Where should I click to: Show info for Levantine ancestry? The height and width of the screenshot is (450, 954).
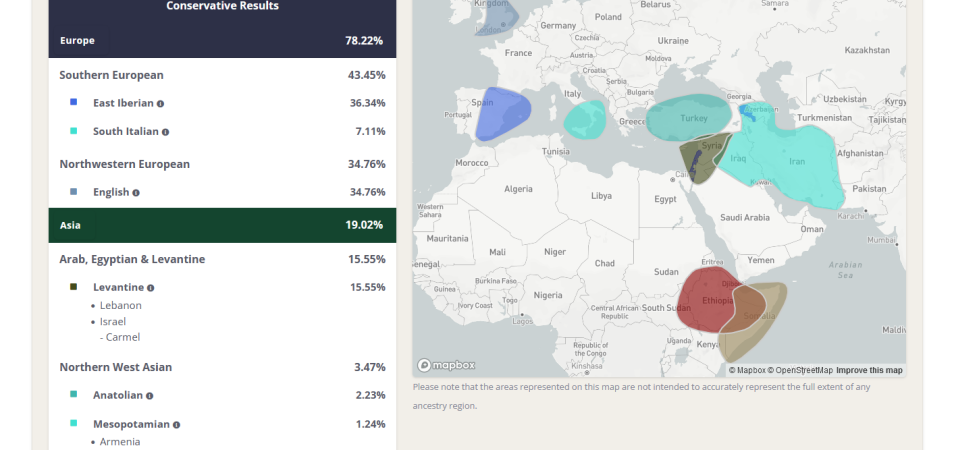coord(150,288)
